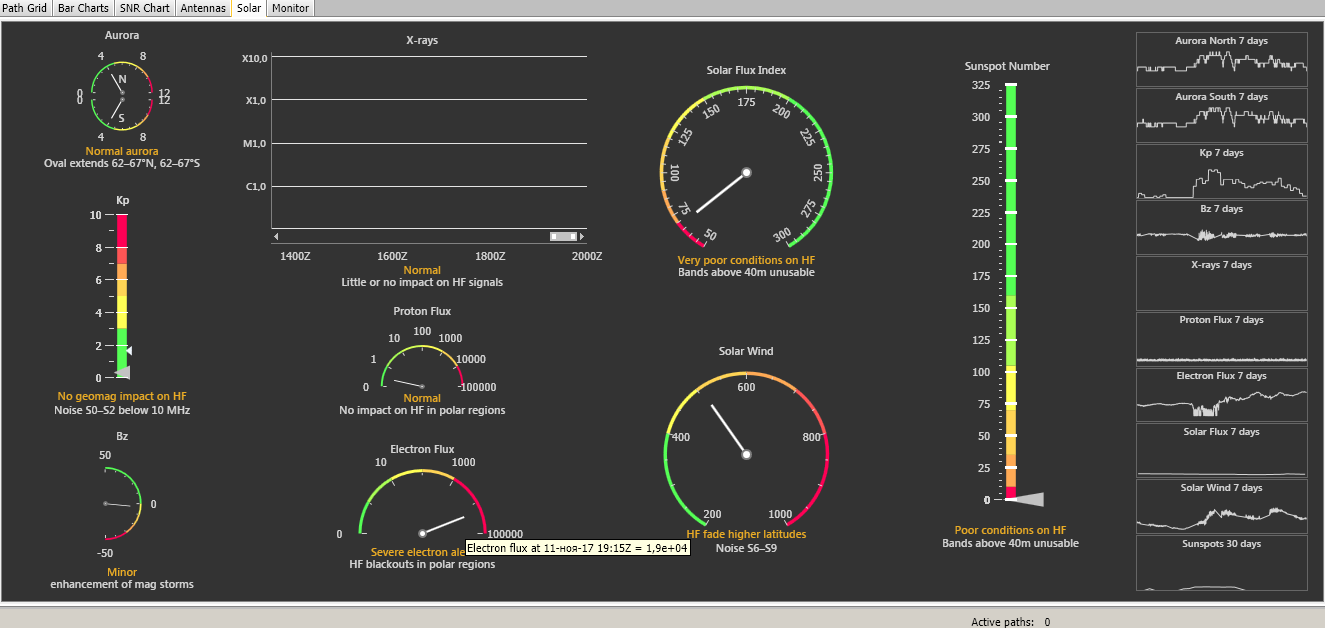The width and height of the screenshot is (1325, 628).
Task: Open Kp 7 days chart
Action: 1221,171
